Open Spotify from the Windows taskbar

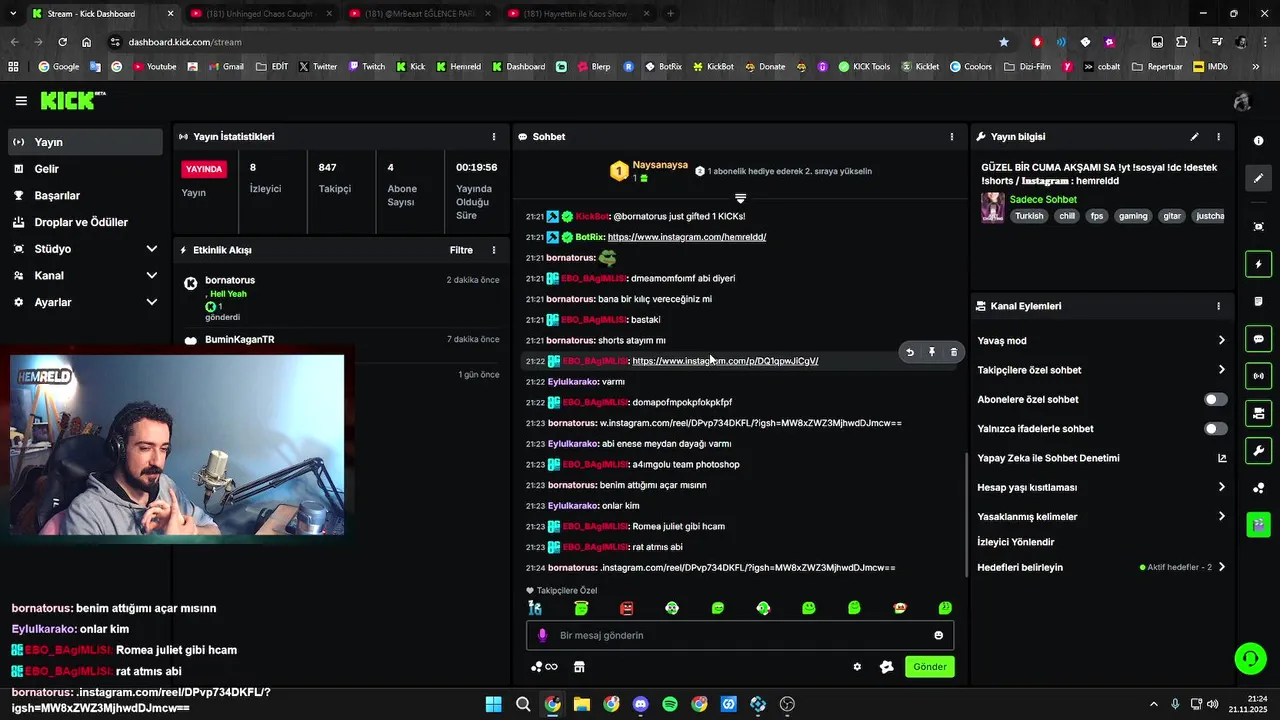coord(670,704)
